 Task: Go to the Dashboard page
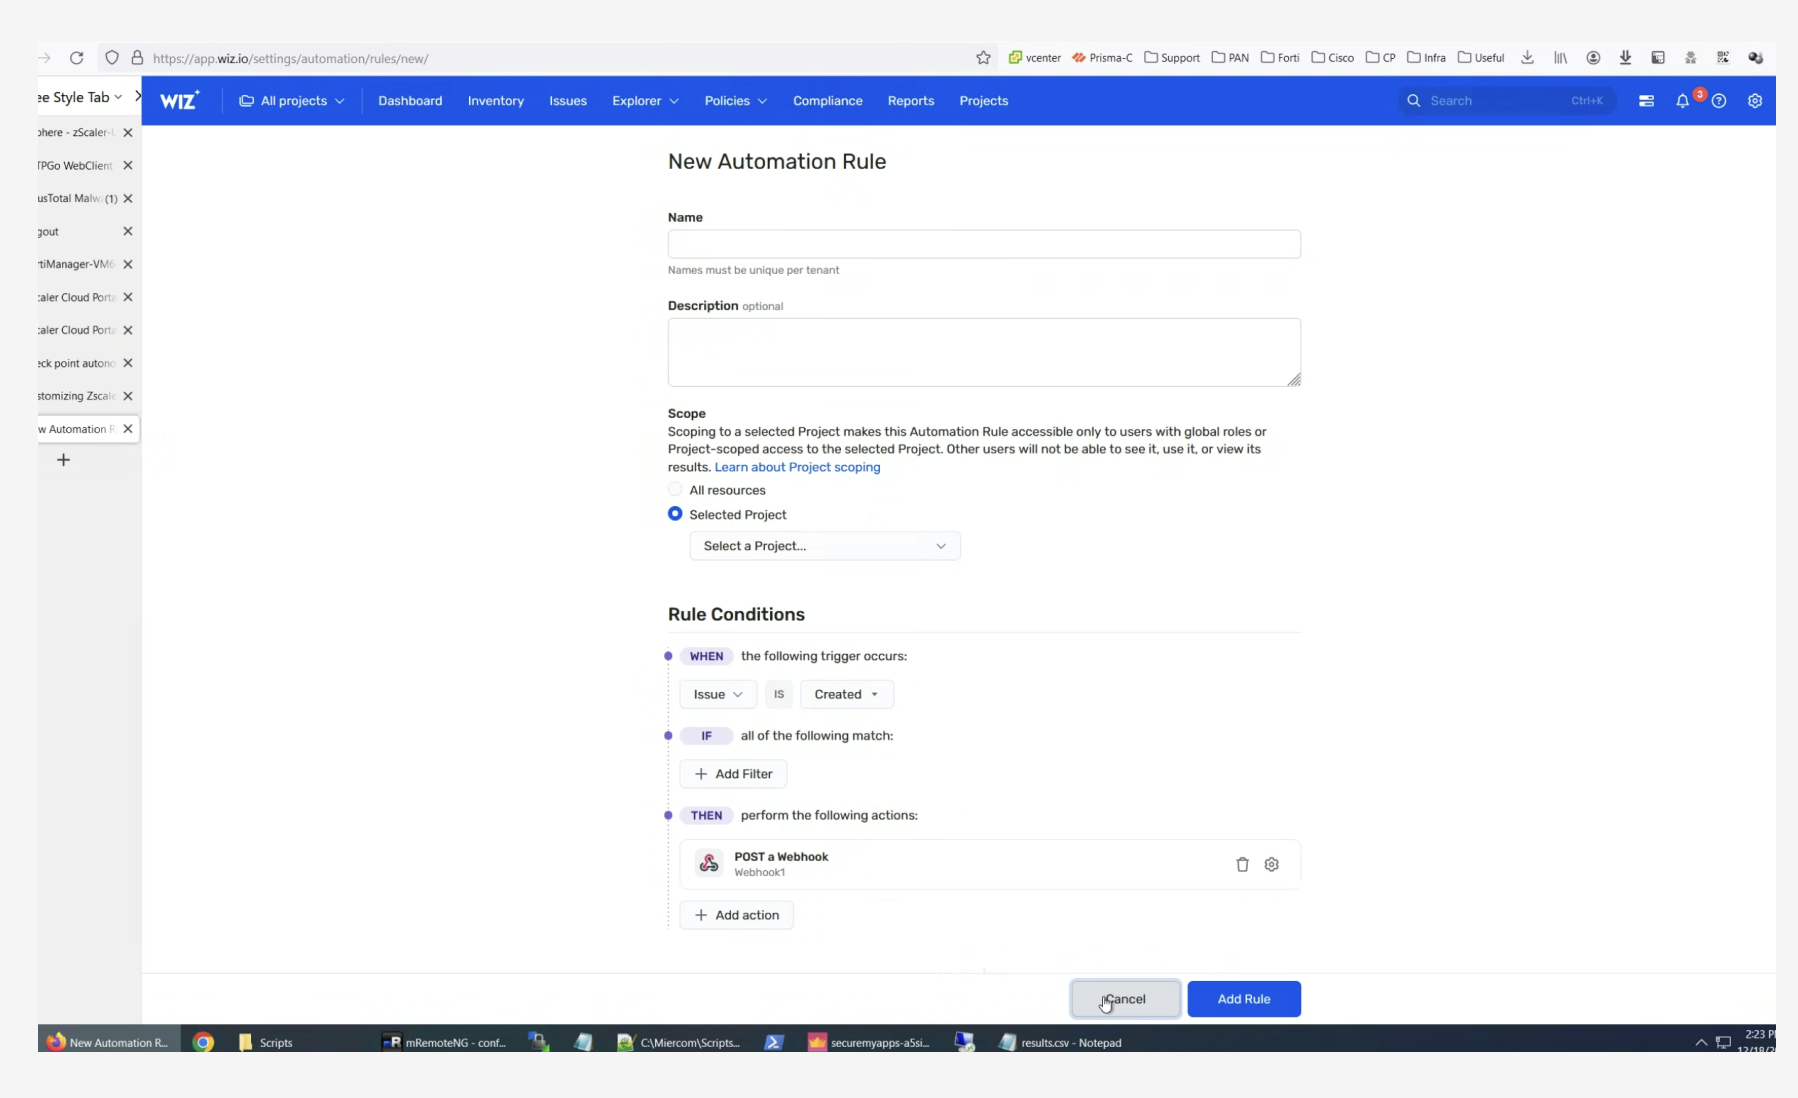(410, 101)
